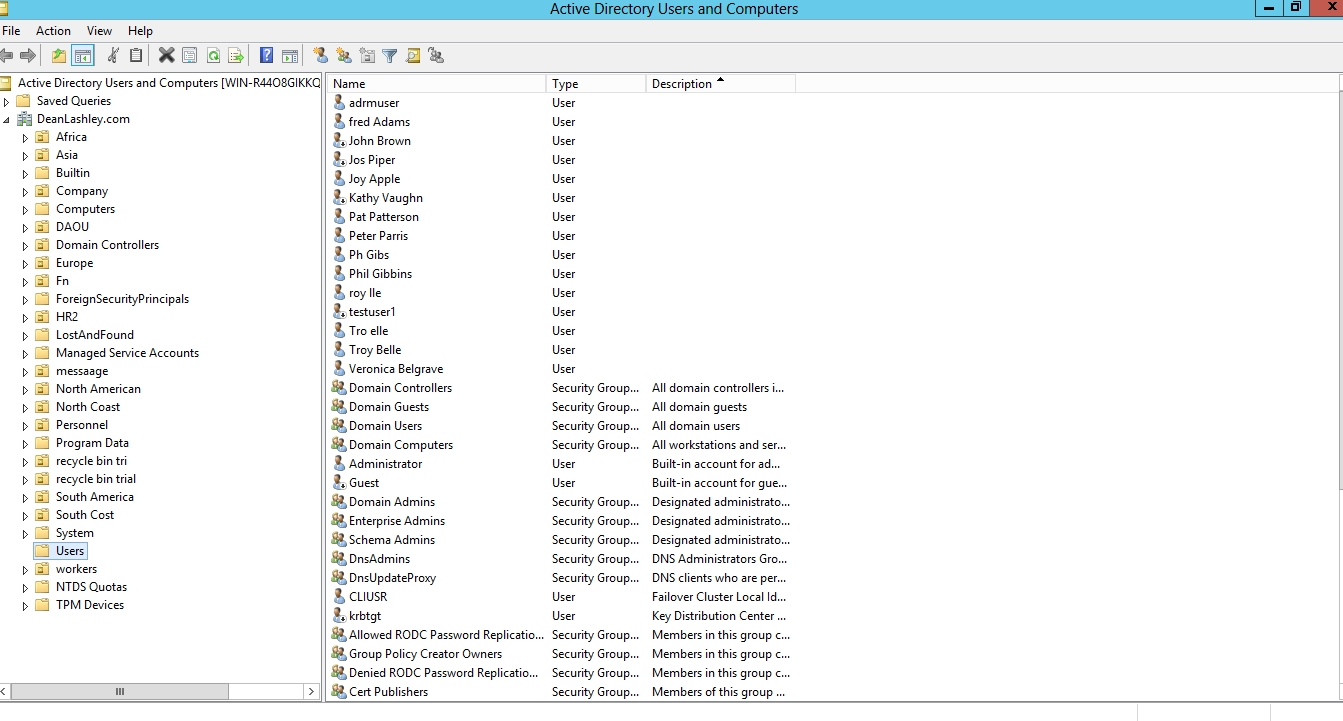Click Add to group toolbar icon
This screenshot has height=721, width=1343.
tap(436, 56)
